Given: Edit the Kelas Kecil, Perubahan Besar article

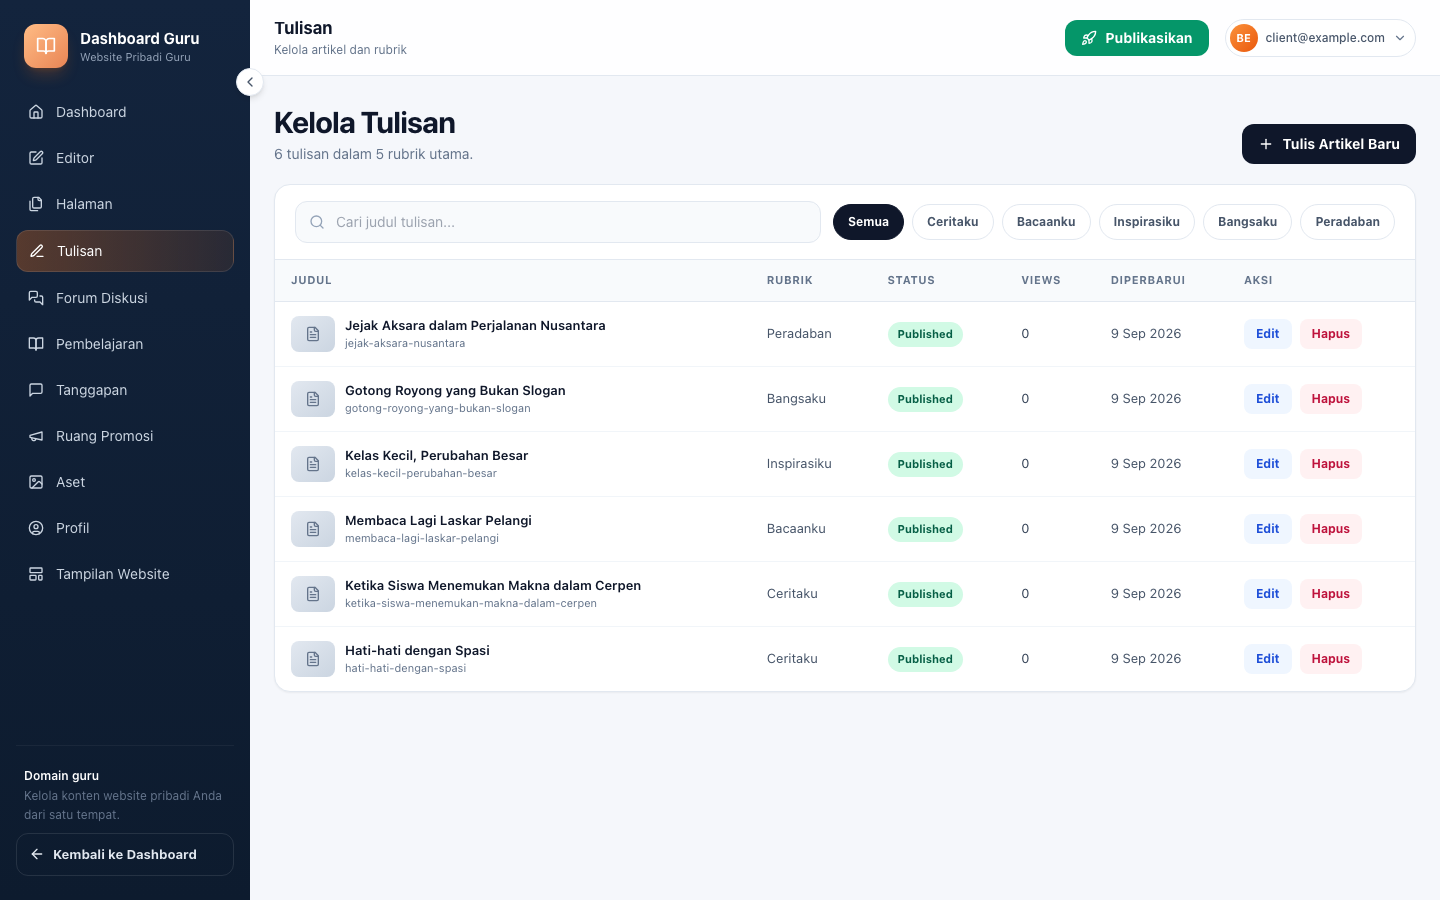Looking at the screenshot, I should pyautogui.click(x=1268, y=464).
